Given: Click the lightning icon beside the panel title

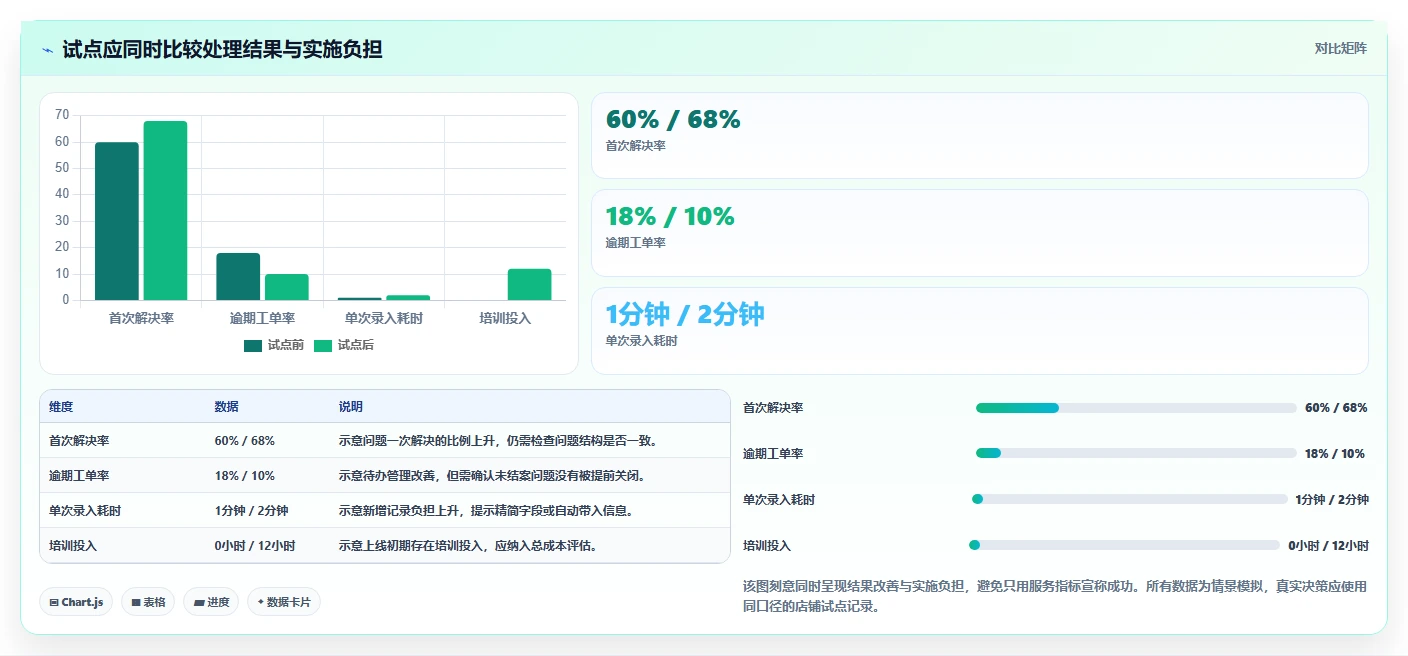Looking at the screenshot, I should click(47, 50).
